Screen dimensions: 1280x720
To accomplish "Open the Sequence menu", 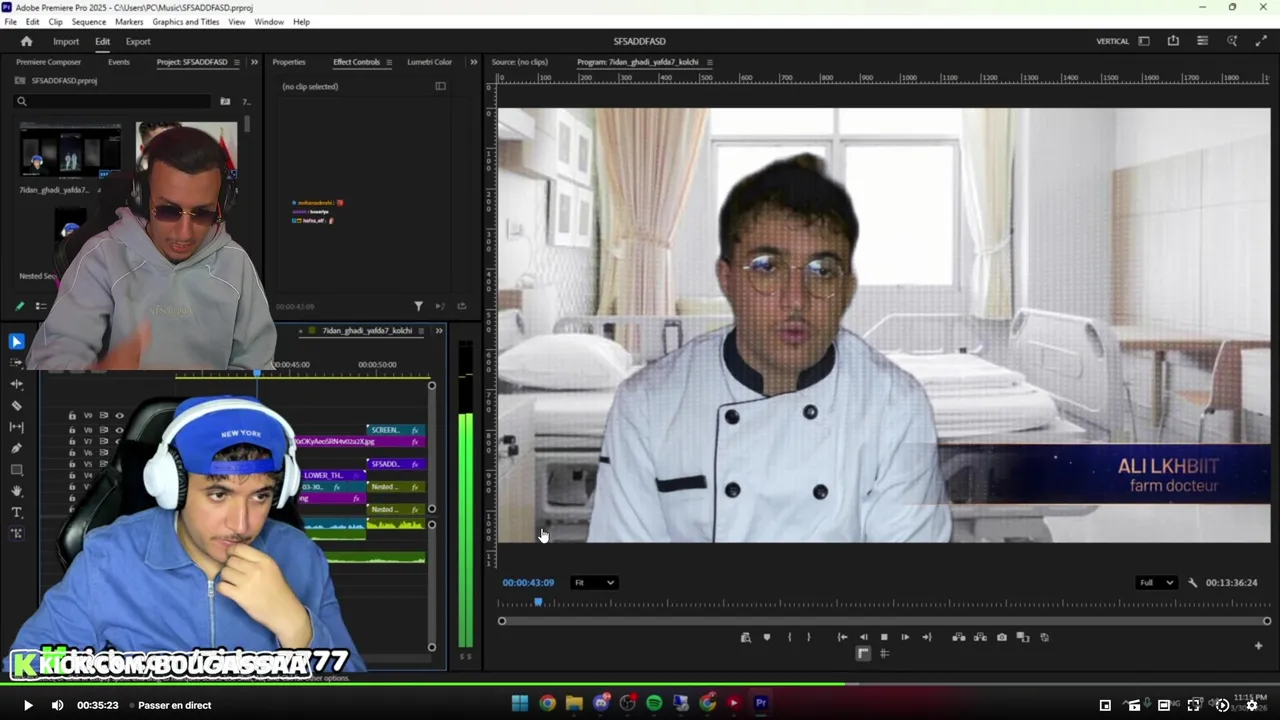I will tap(88, 21).
